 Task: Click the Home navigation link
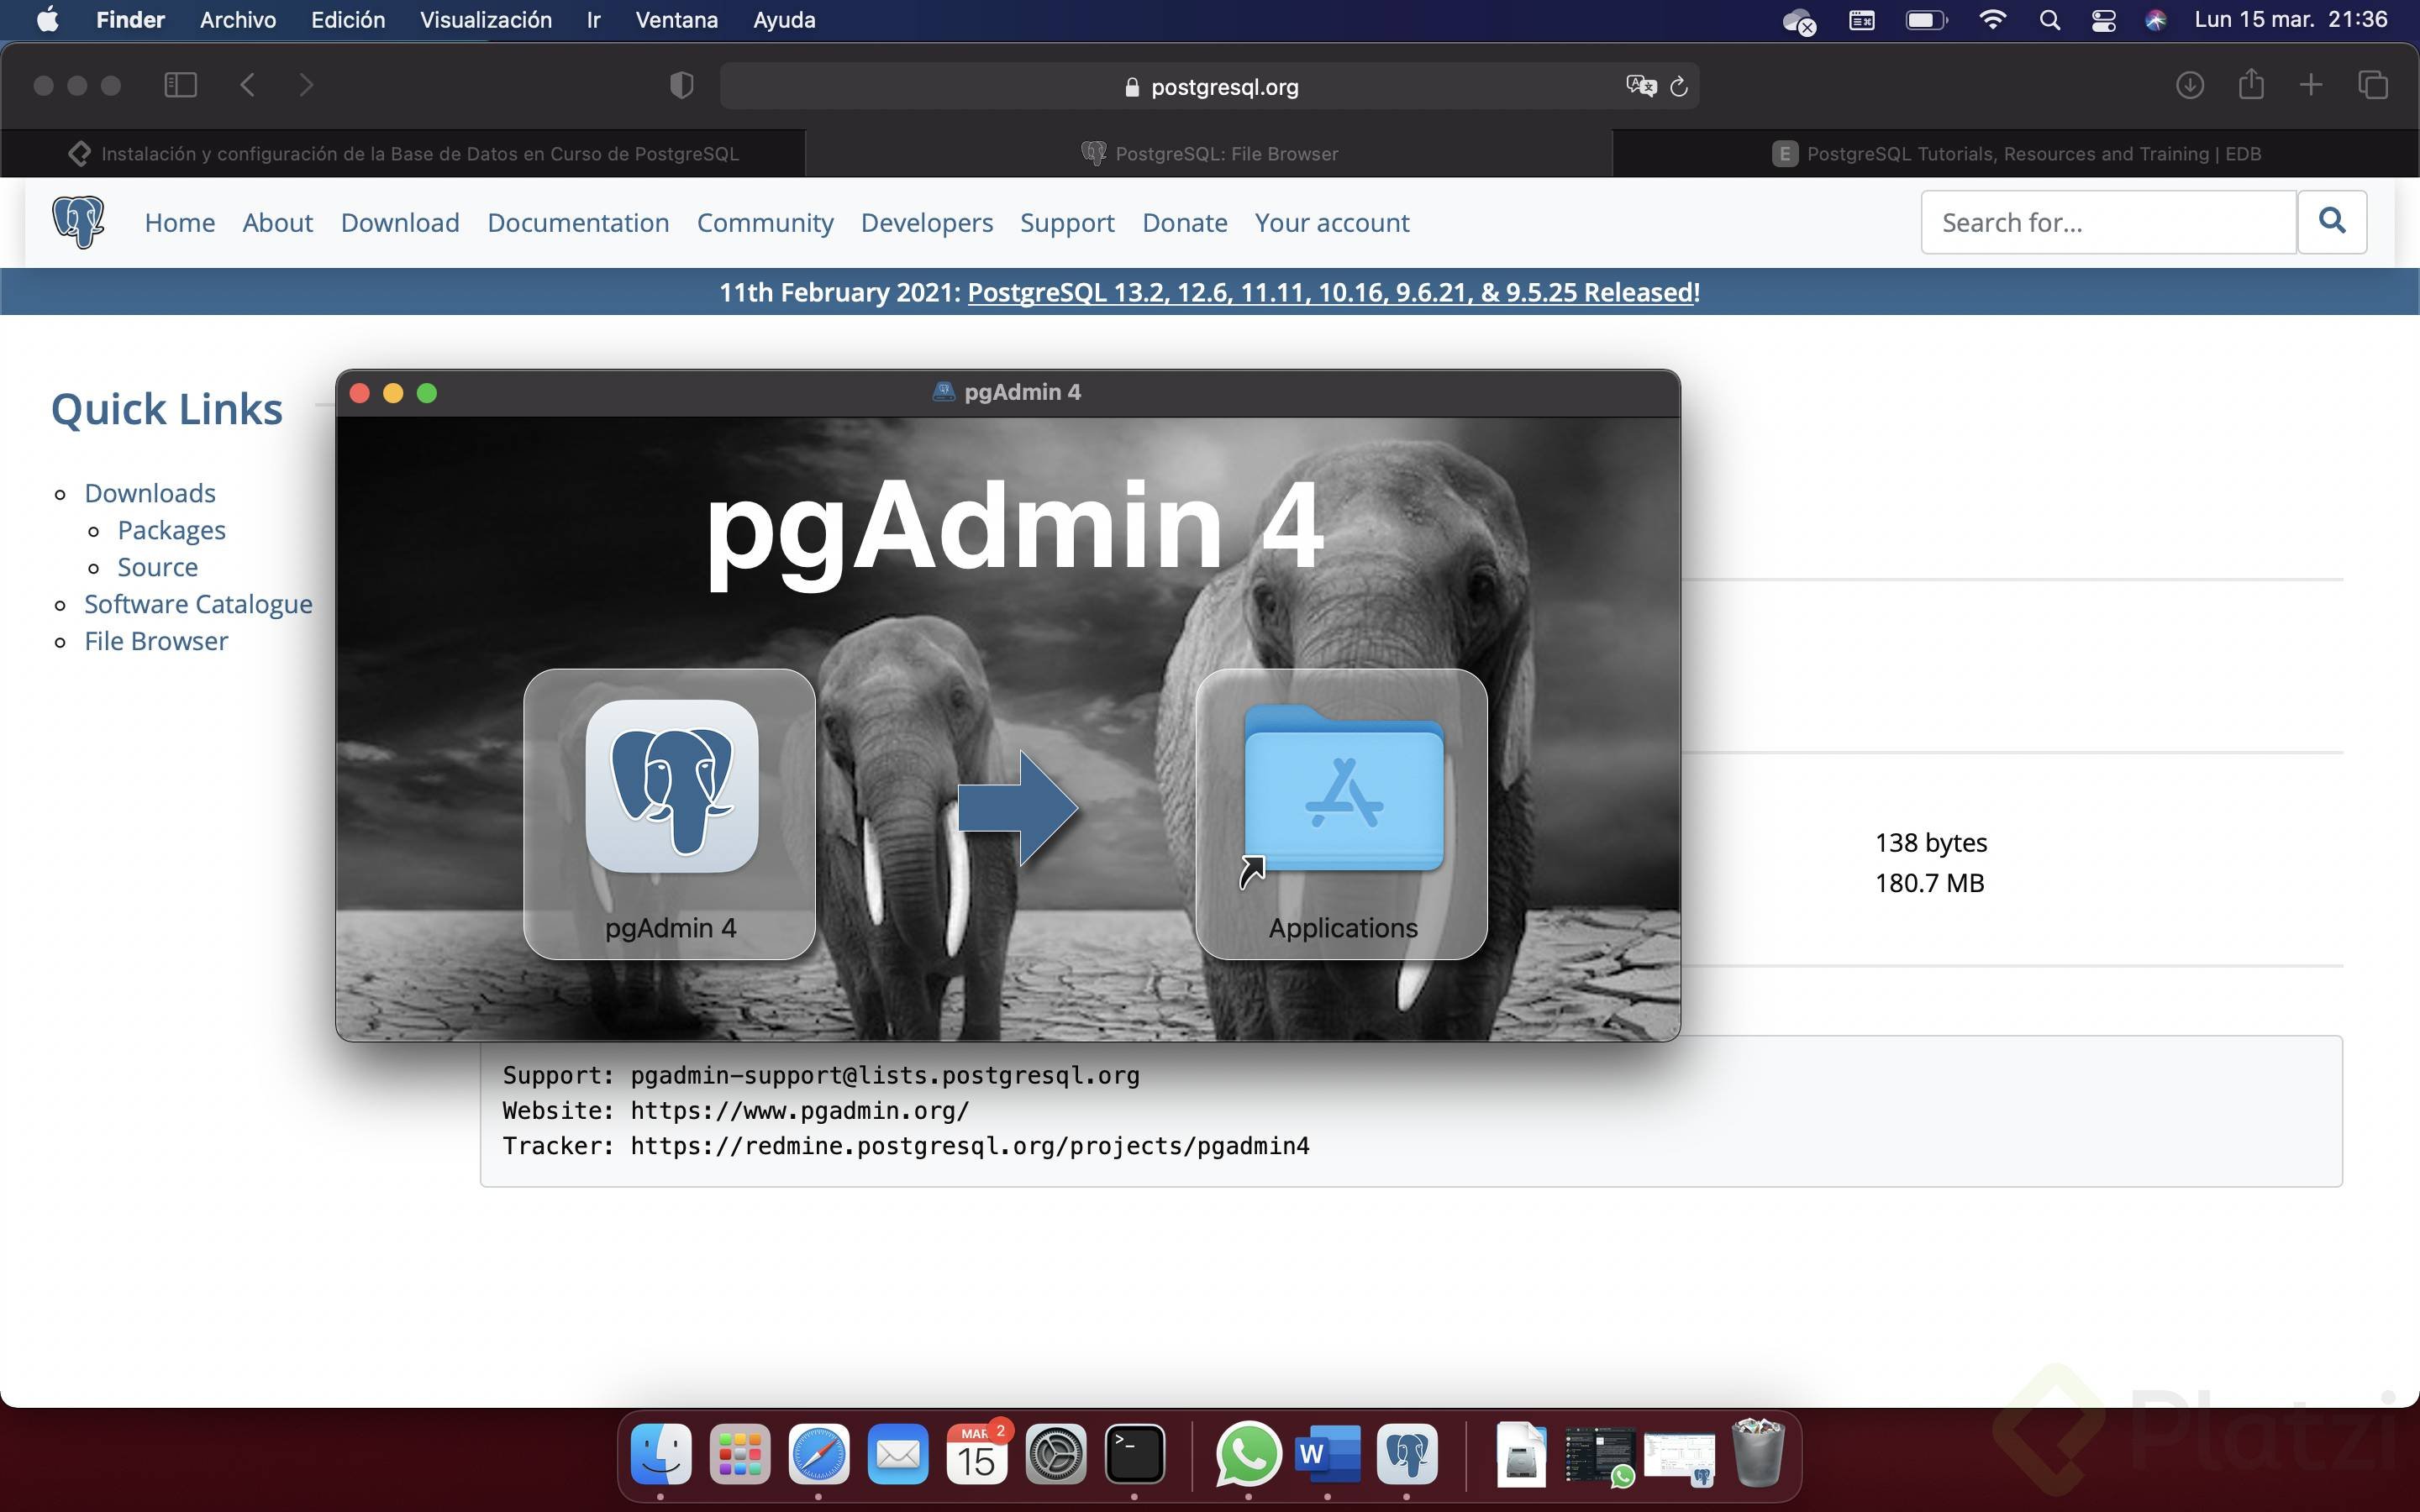pyautogui.click(x=180, y=222)
